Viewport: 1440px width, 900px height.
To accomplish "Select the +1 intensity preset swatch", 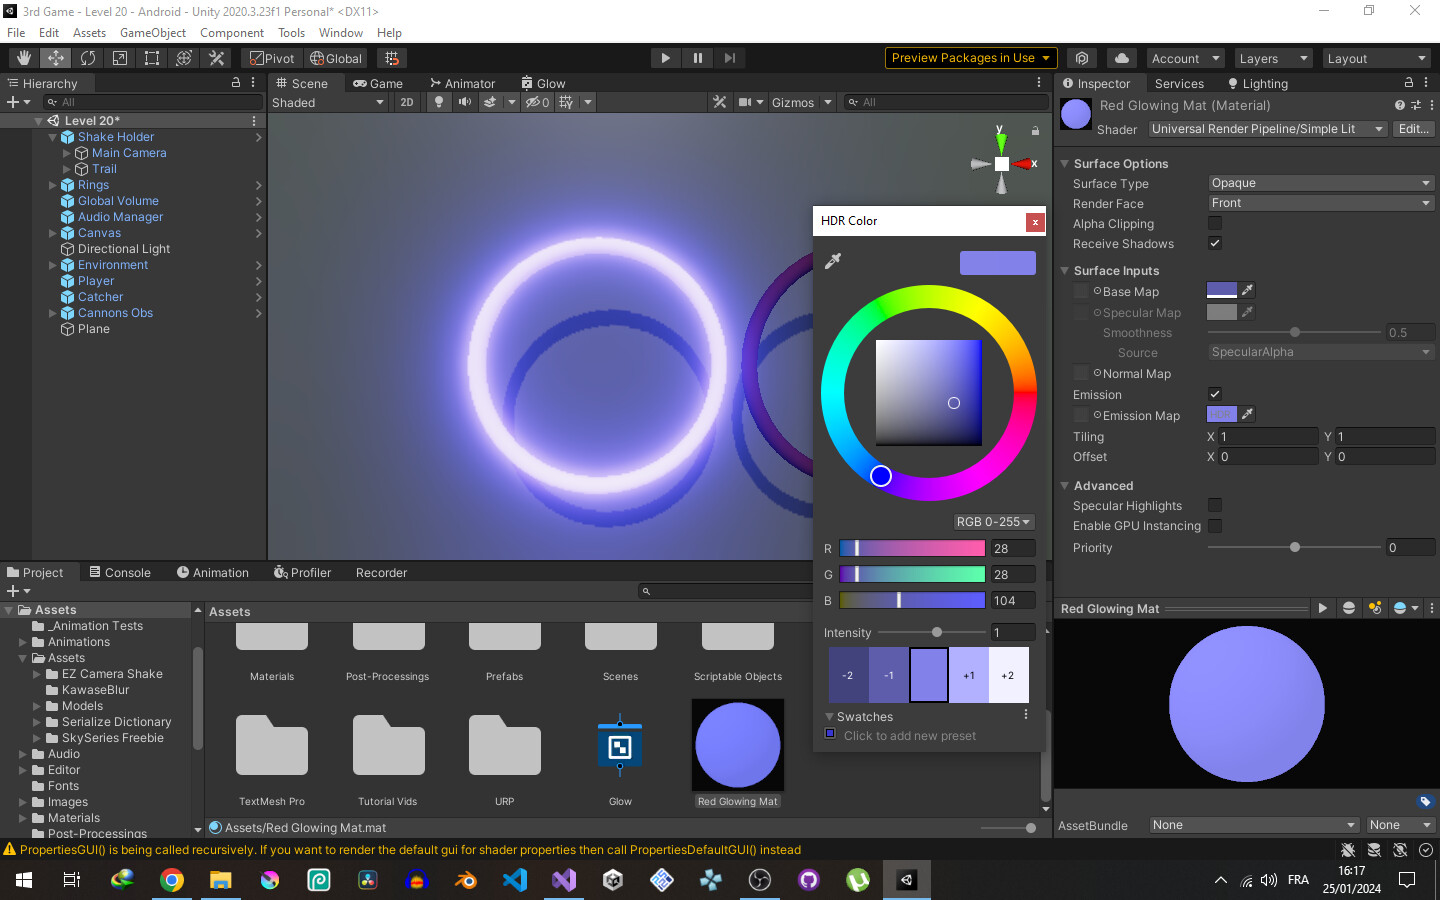I will pos(968,675).
